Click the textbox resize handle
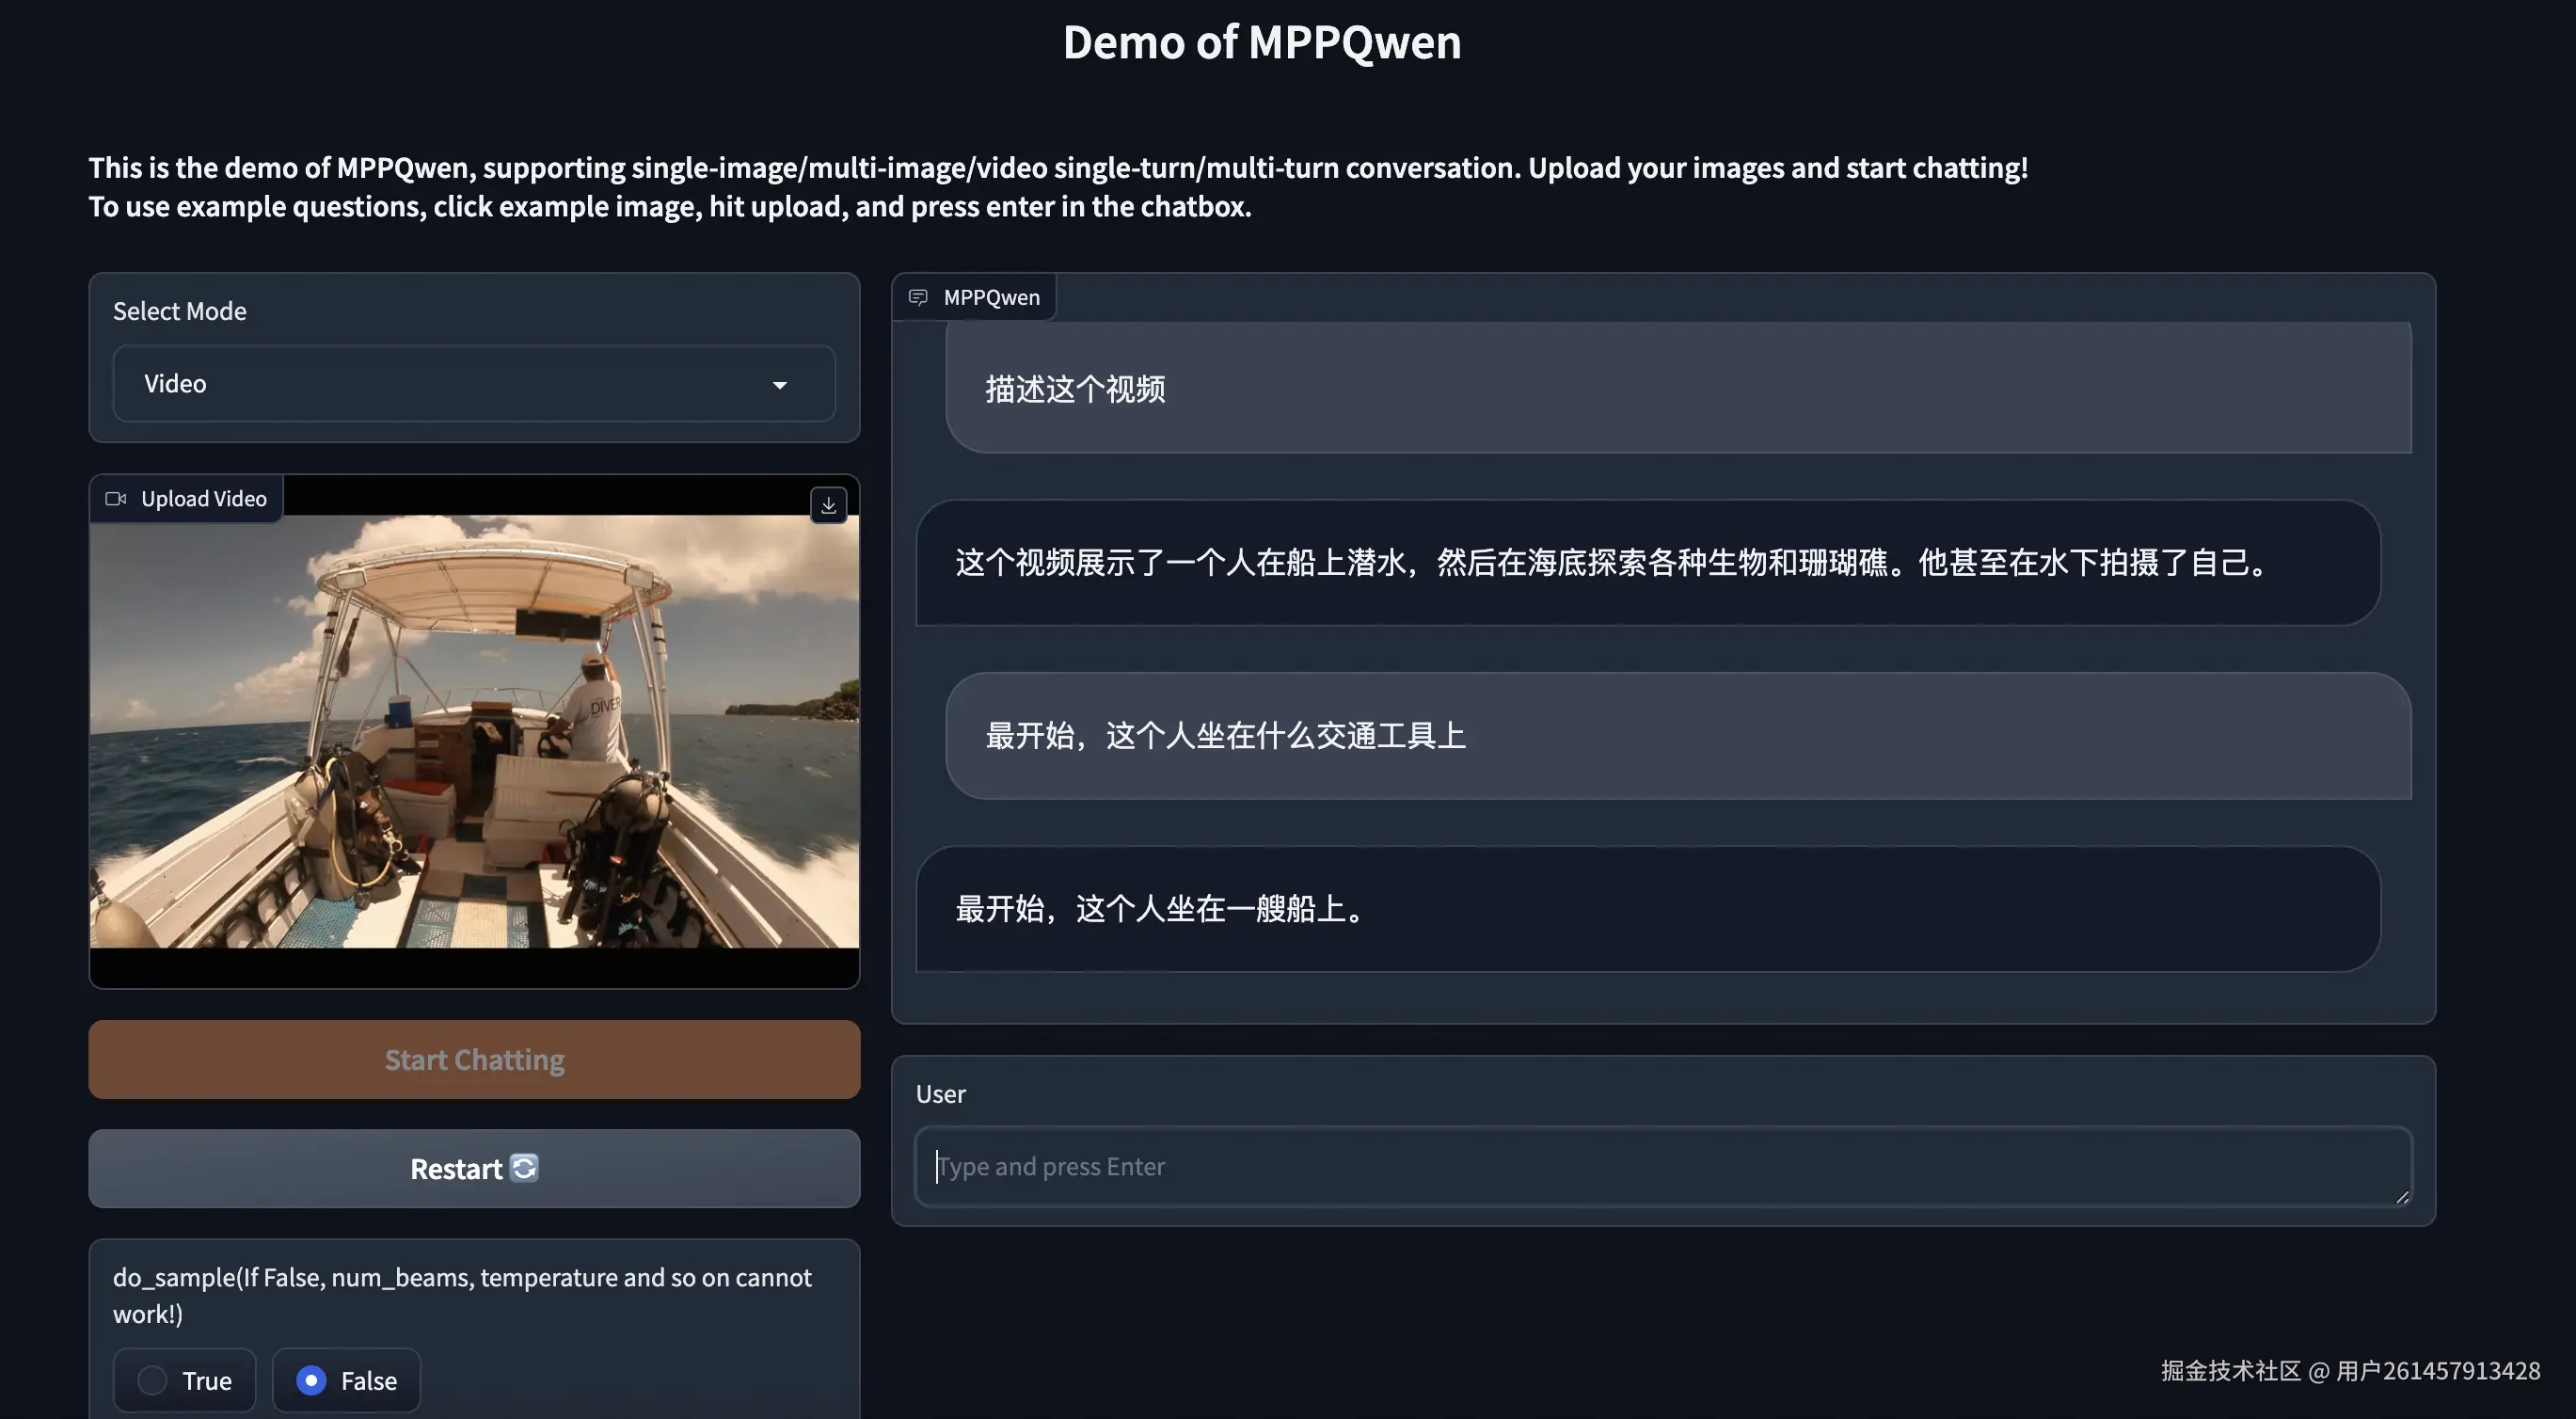This screenshot has width=2576, height=1419. tap(2402, 1197)
